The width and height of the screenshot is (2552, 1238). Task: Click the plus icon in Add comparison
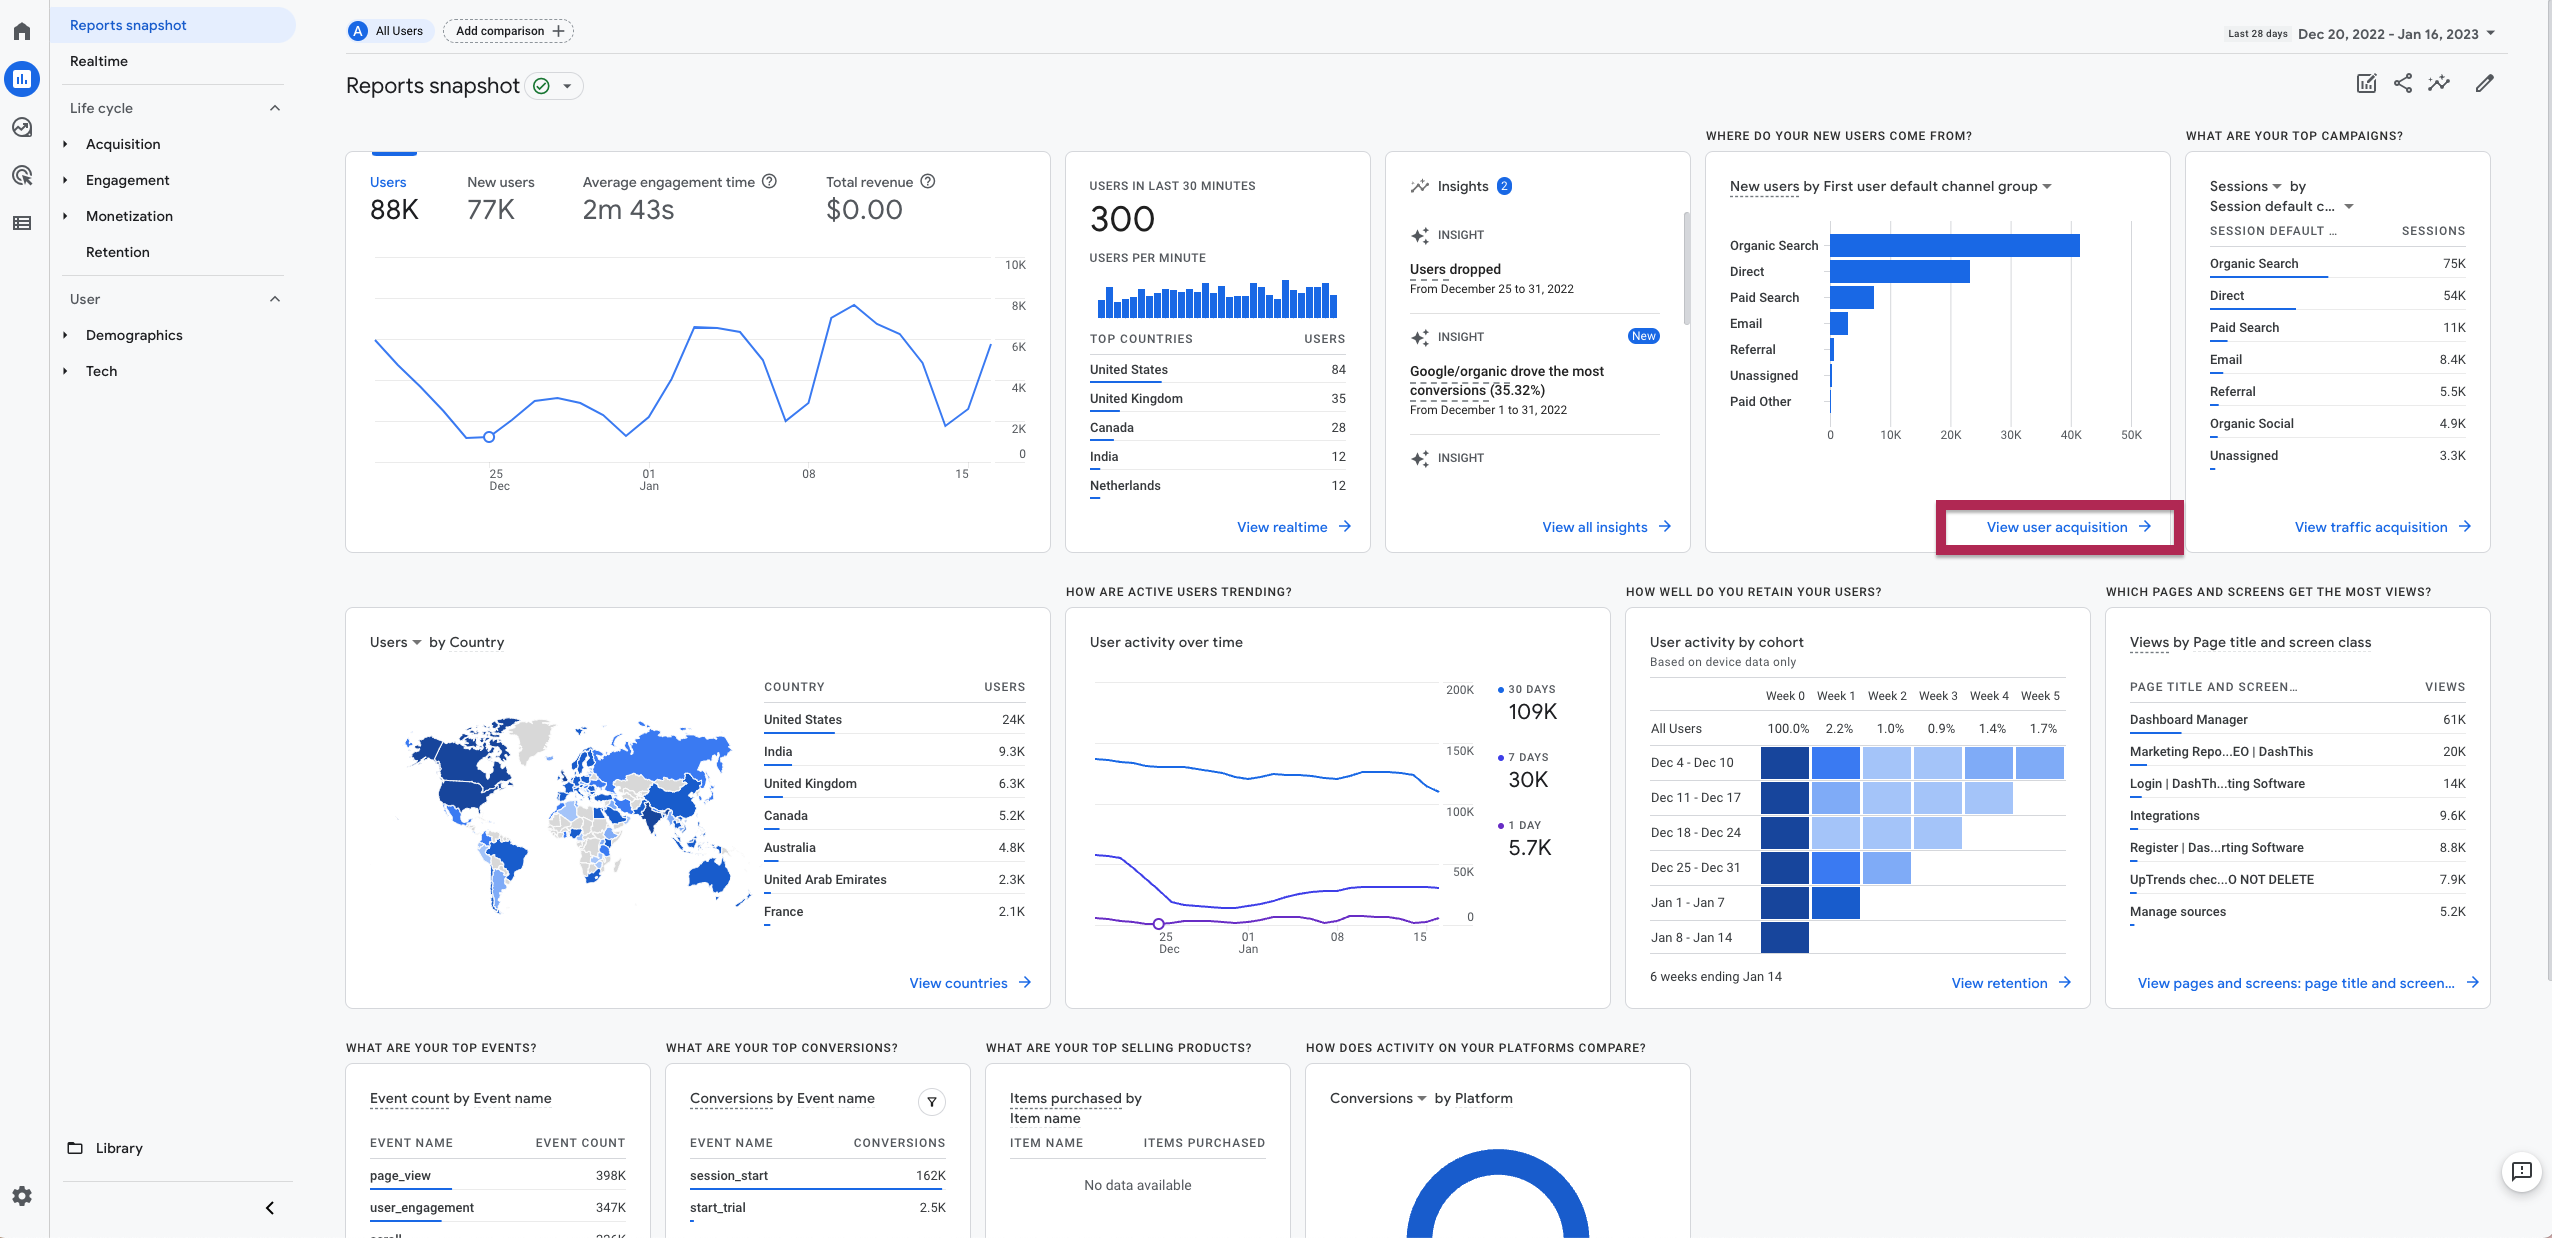558,31
